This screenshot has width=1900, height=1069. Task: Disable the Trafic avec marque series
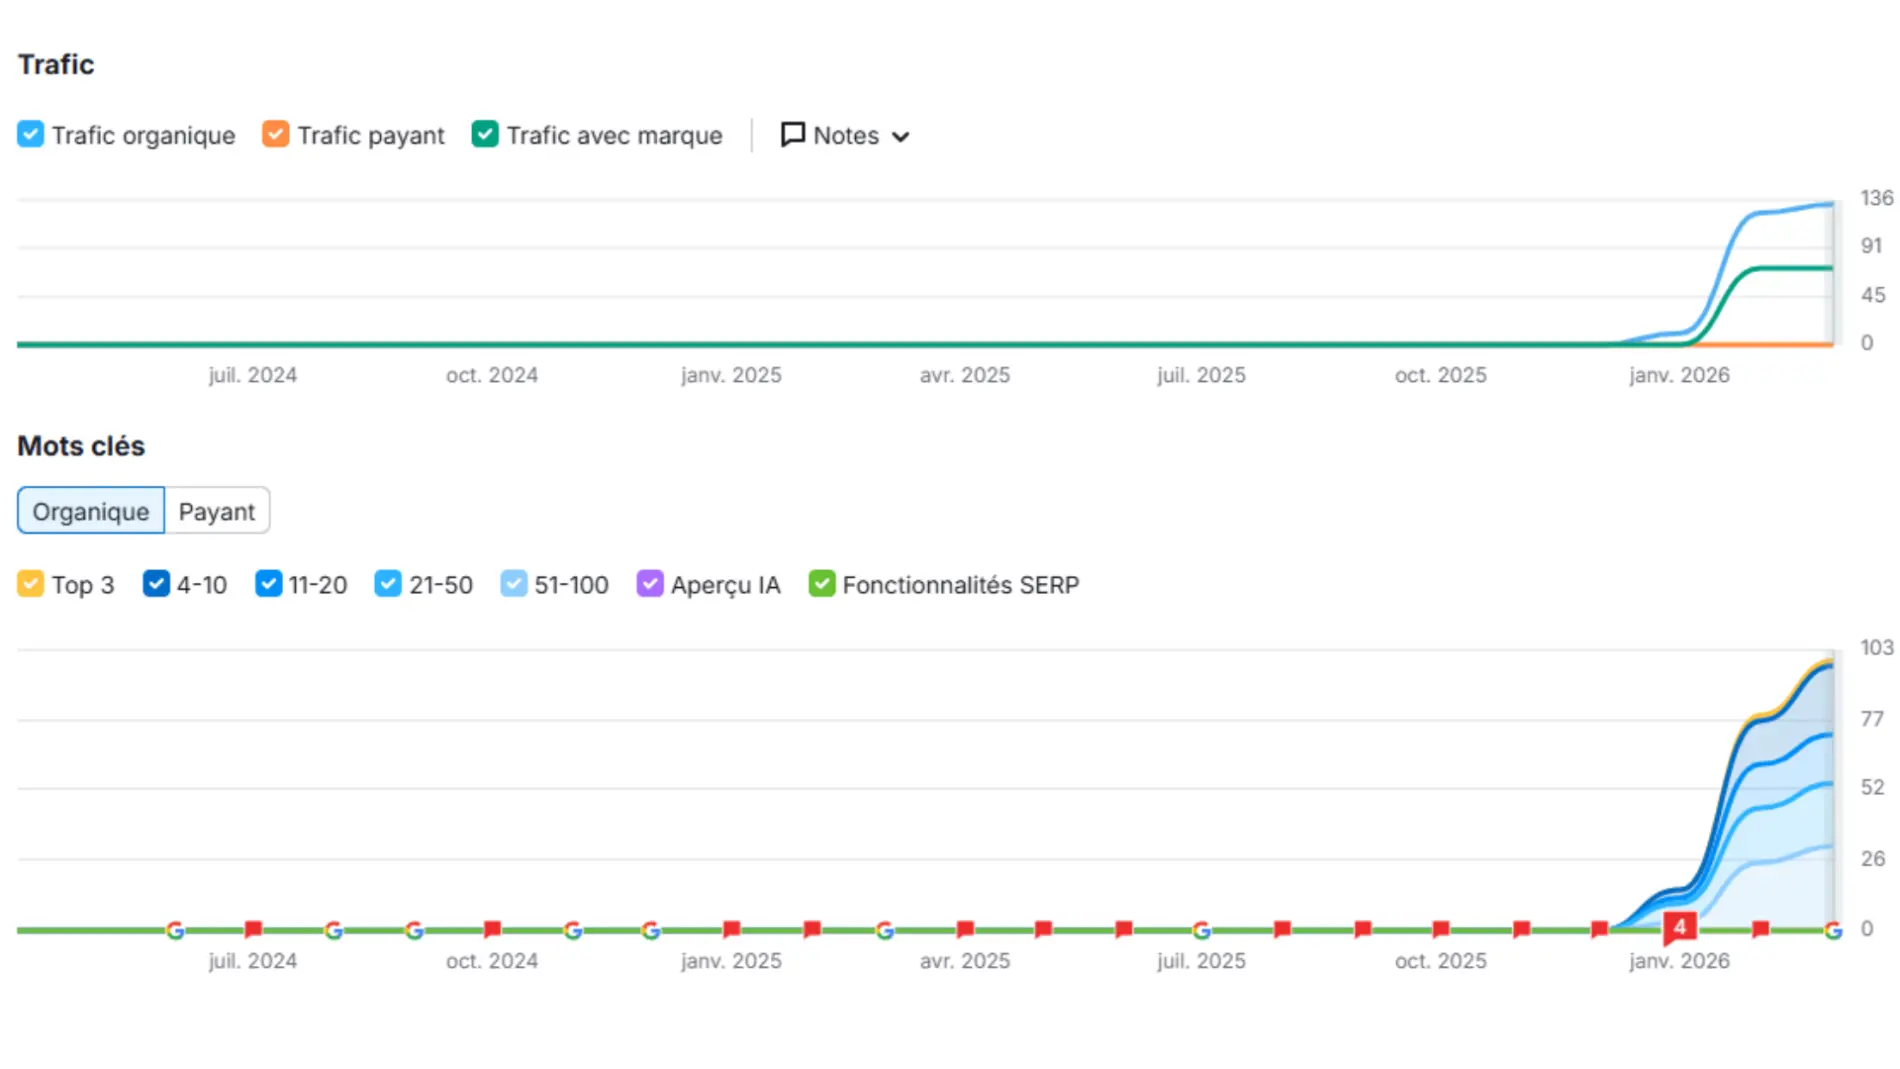pyautogui.click(x=485, y=134)
